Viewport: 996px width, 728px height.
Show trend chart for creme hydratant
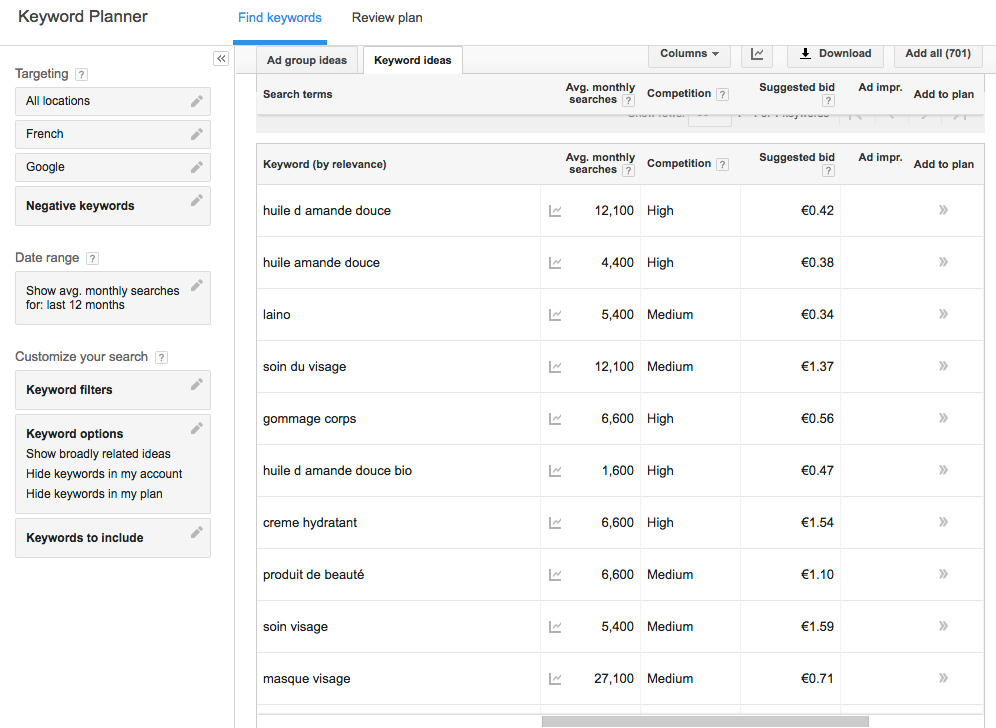coord(555,523)
